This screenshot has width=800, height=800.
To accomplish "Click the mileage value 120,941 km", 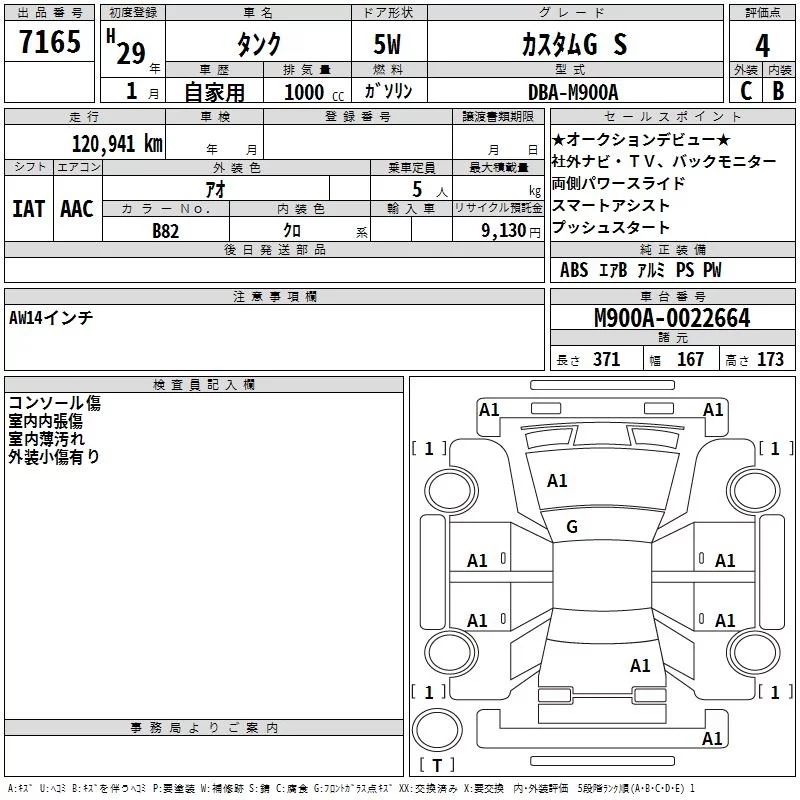I will click(116, 143).
